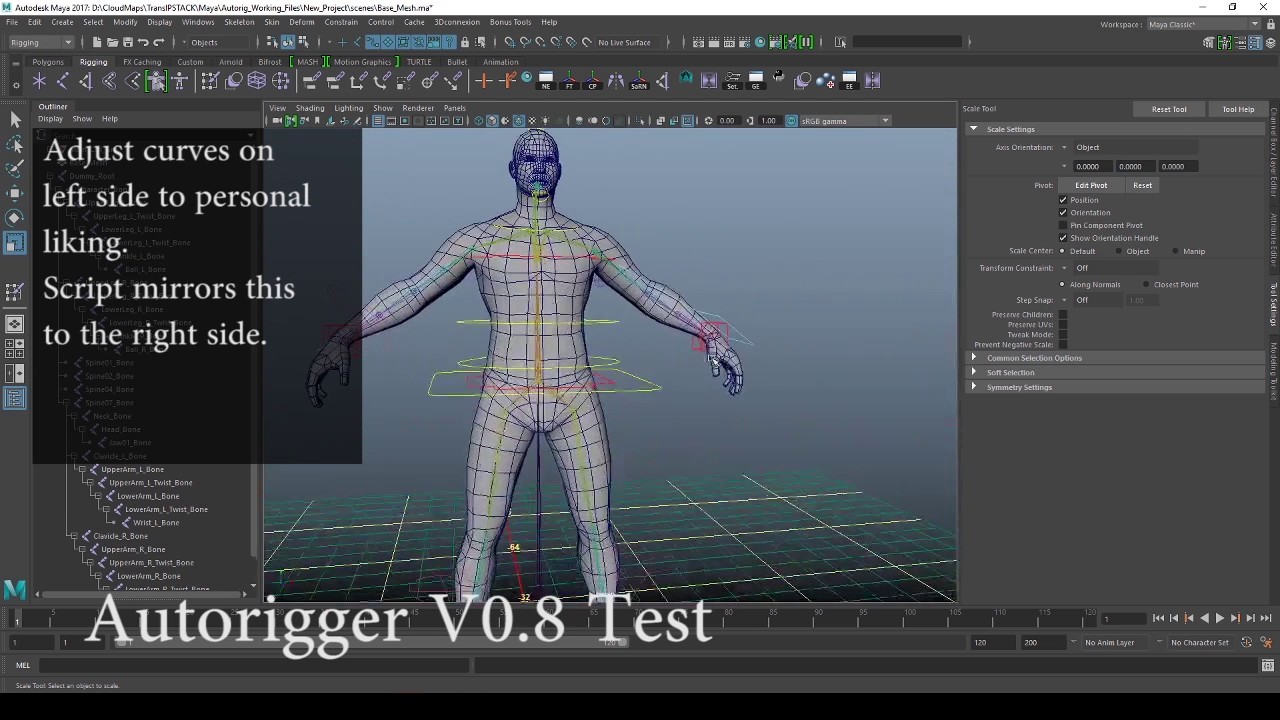Select the Manip radio button for Scale Center
The height and width of the screenshot is (720, 1280).
[1176, 251]
